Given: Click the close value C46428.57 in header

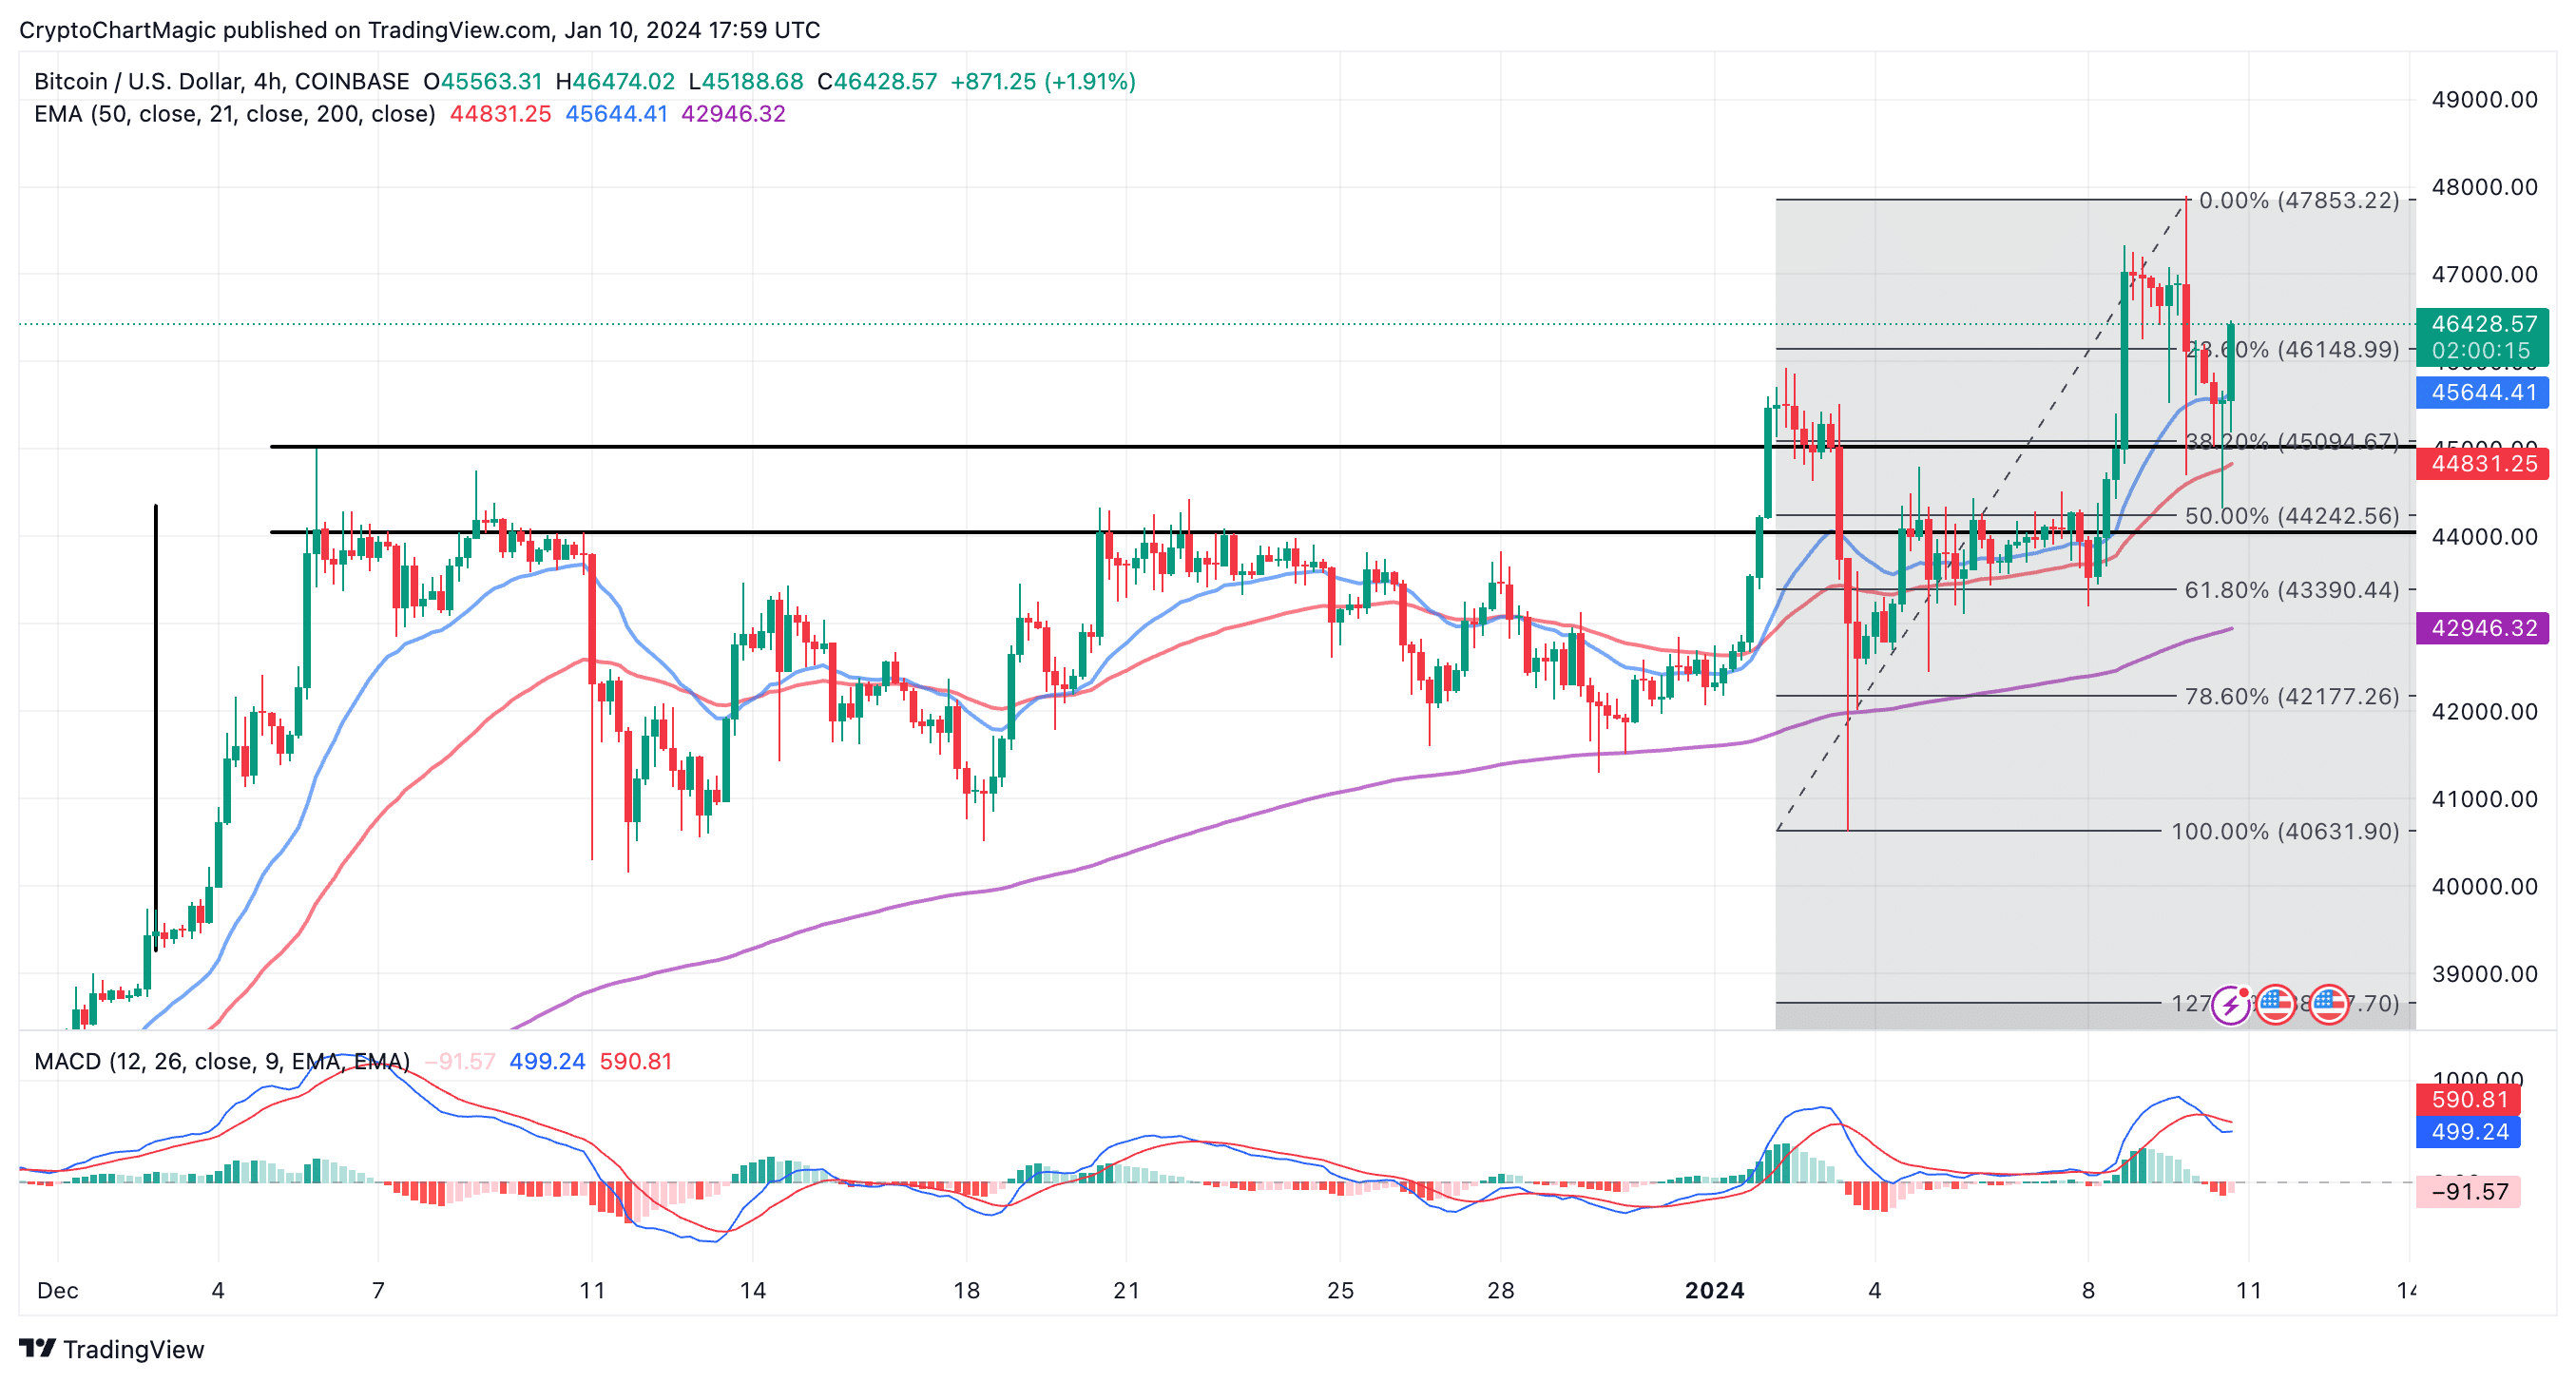Looking at the screenshot, I should point(877,81).
